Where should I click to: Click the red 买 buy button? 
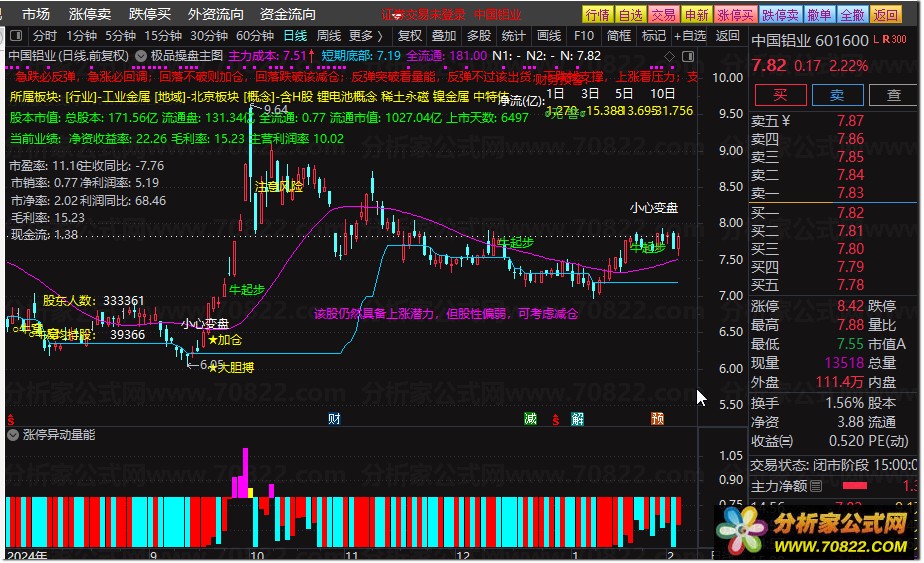coord(780,95)
